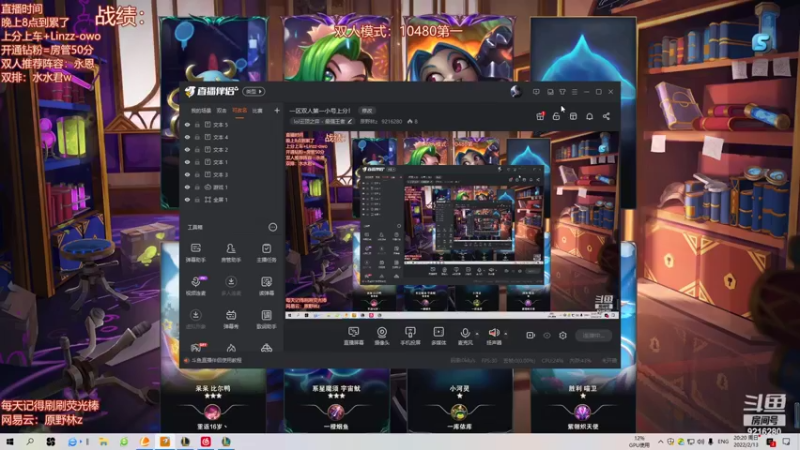Click the room number 9216280 in header

click(x=391, y=121)
